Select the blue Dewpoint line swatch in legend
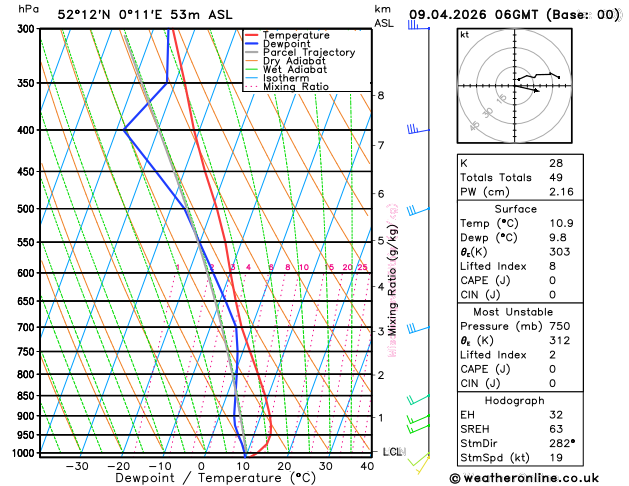This screenshot has height=486, width=629. pyautogui.click(x=252, y=44)
